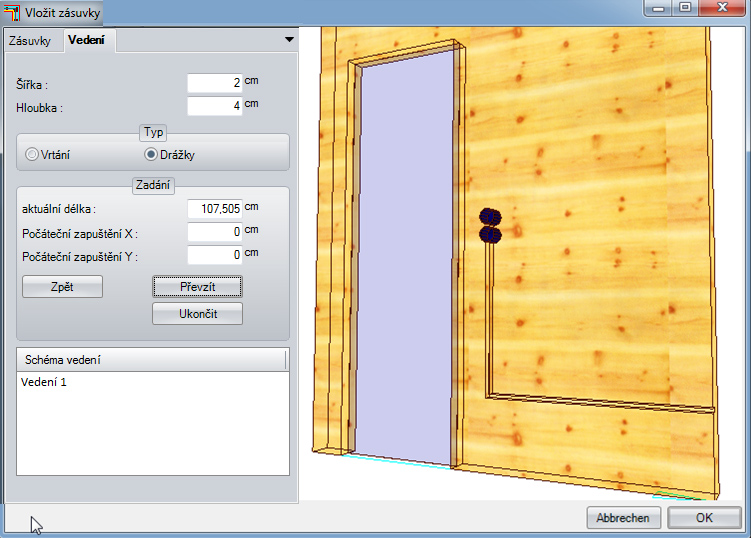Confirm with the OK button

704,518
